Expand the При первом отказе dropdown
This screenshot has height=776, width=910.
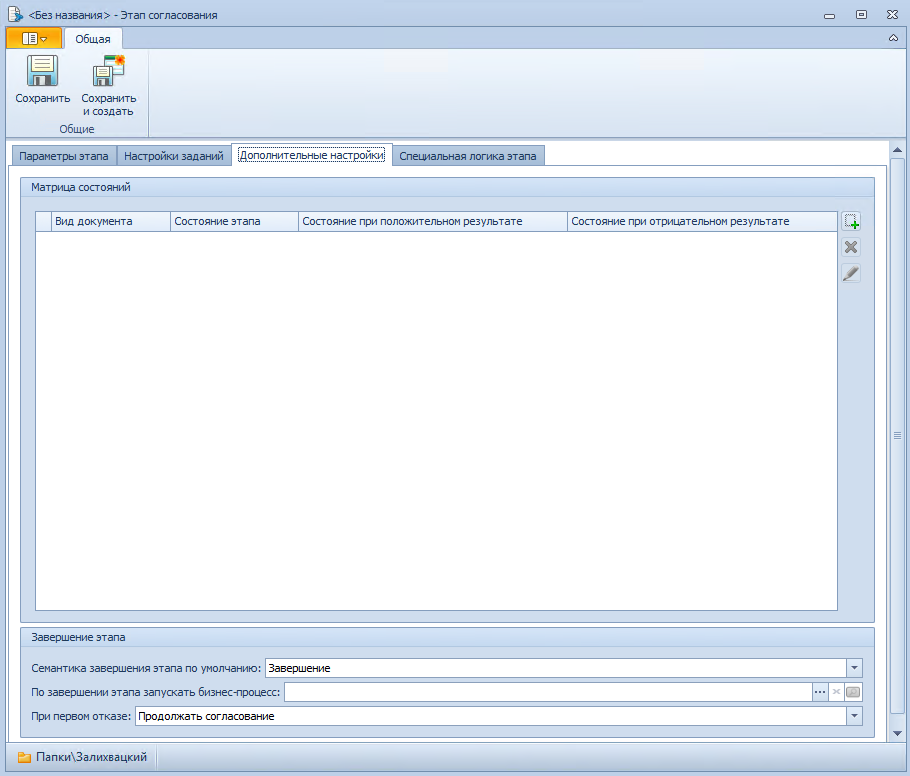(854, 716)
